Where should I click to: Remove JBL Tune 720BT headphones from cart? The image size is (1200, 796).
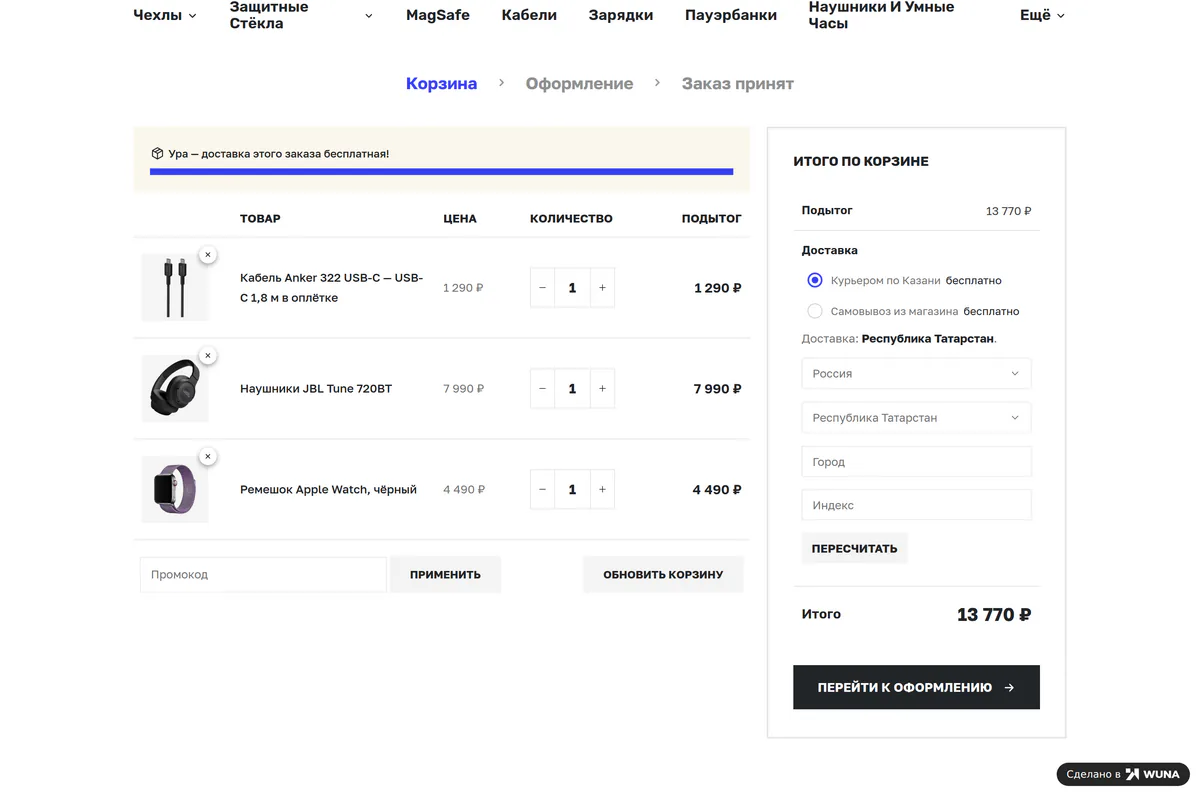point(207,356)
